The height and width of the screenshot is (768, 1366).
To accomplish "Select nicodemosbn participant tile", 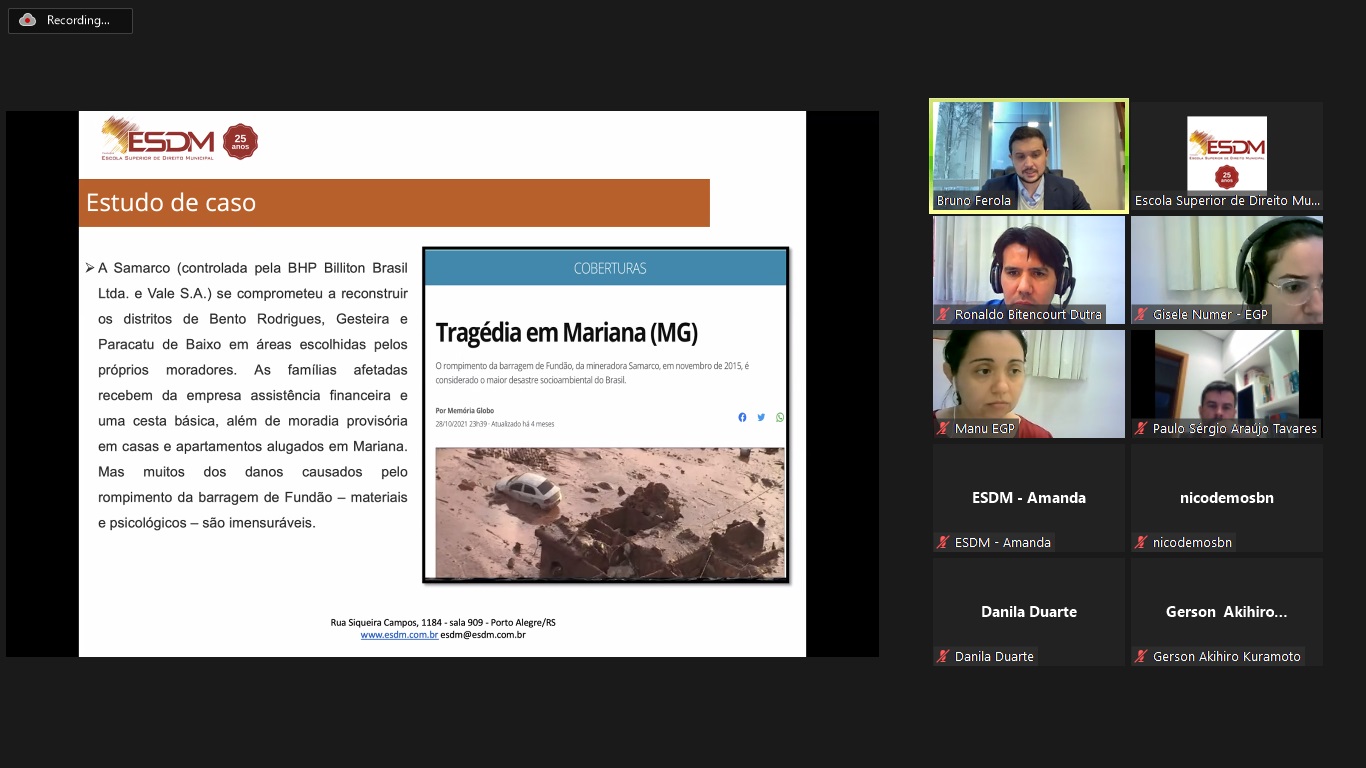I will click(1227, 498).
